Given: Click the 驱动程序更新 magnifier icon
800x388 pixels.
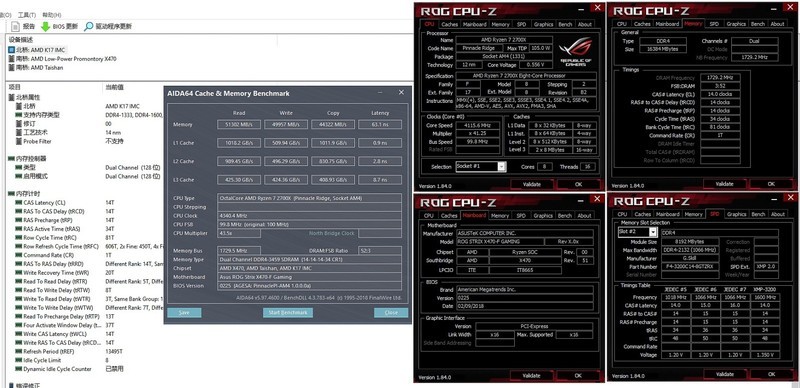Looking at the screenshot, I should coord(89,27).
